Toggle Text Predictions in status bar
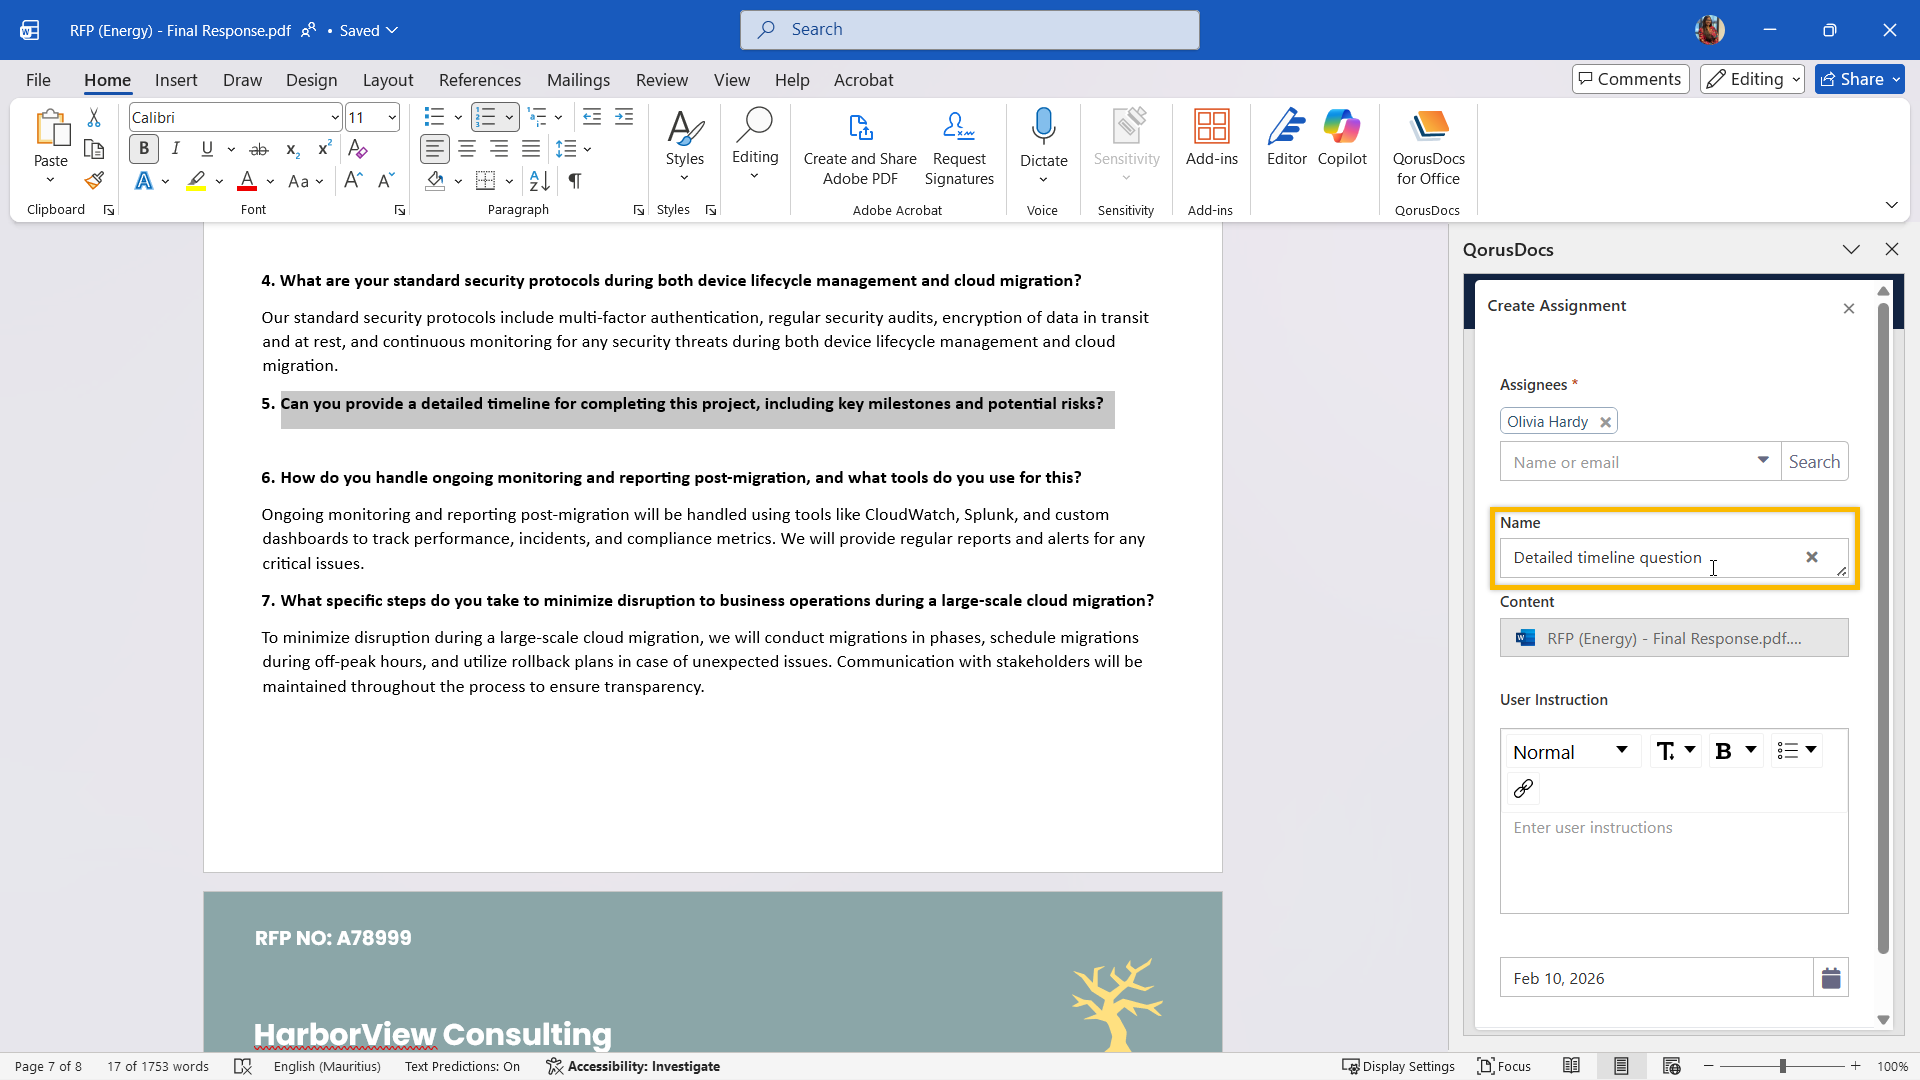1920x1080 pixels. pyautogui.click(x=462, y=1066)
